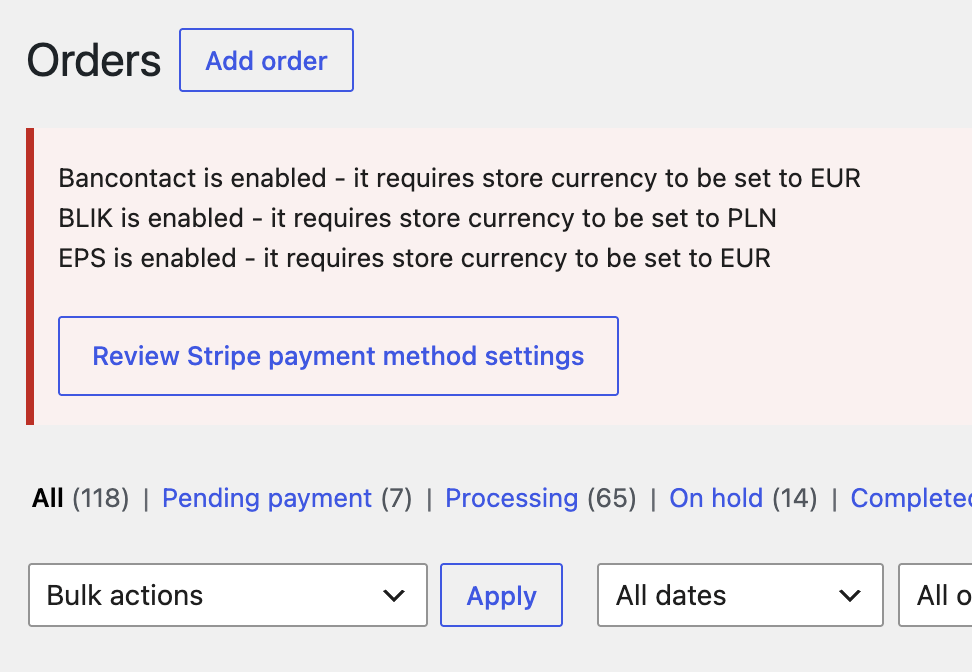Open the Bulk actions dropdown

tap(228, 595)
